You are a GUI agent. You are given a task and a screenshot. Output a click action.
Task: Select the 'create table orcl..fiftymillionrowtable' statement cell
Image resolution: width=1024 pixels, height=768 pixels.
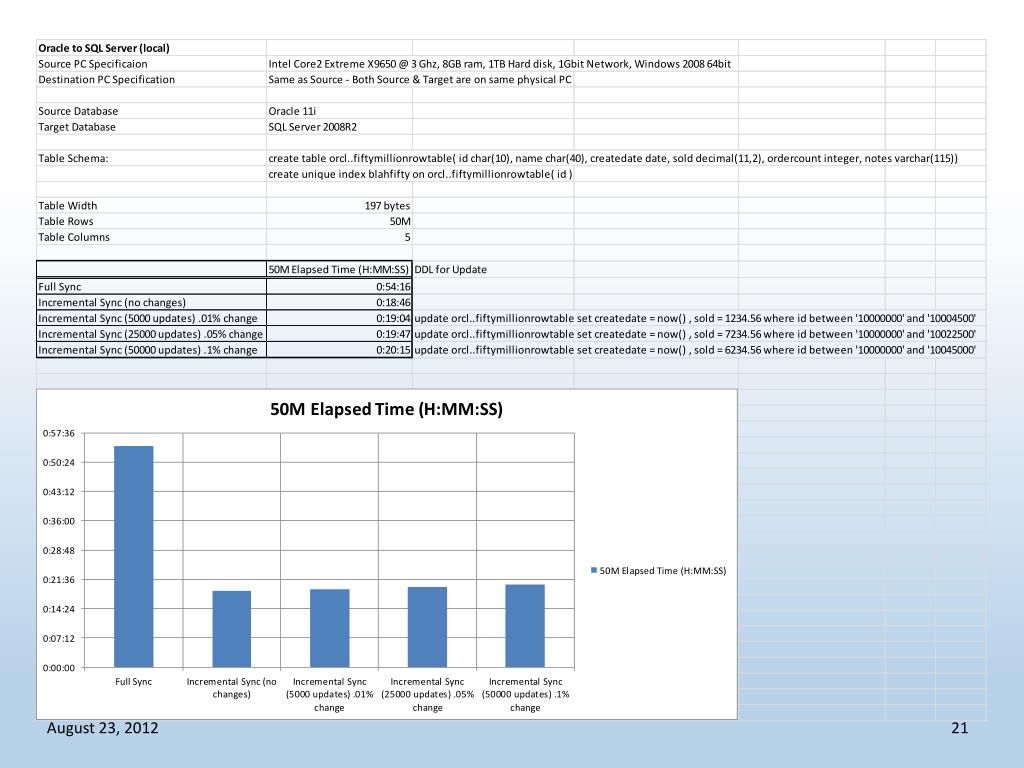[x=613, y=158]
